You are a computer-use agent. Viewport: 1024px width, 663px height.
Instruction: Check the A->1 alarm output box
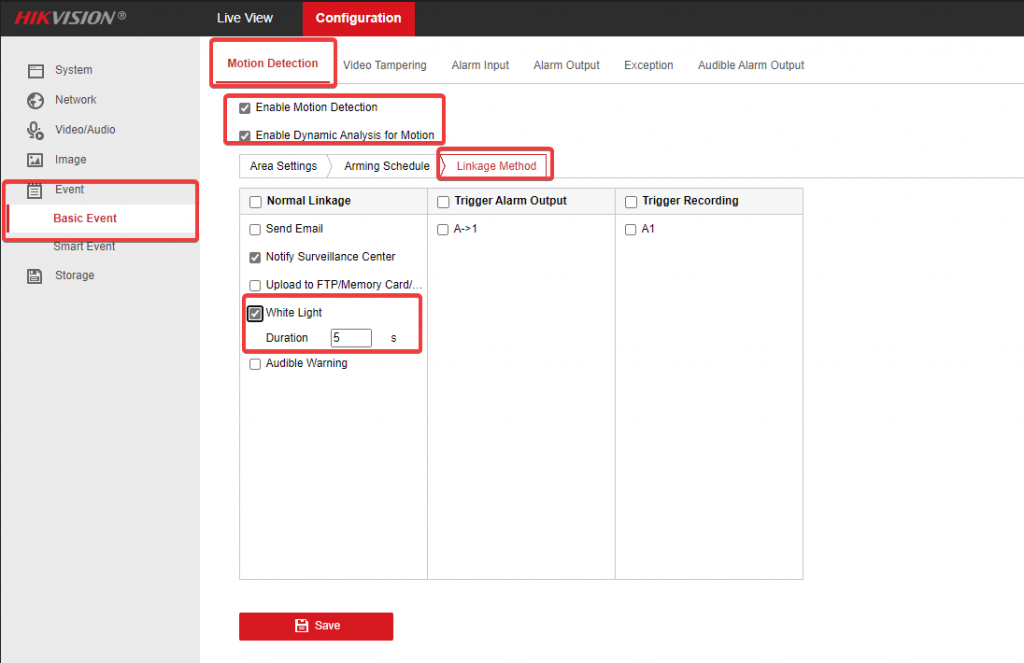click(x=443, y=229)
